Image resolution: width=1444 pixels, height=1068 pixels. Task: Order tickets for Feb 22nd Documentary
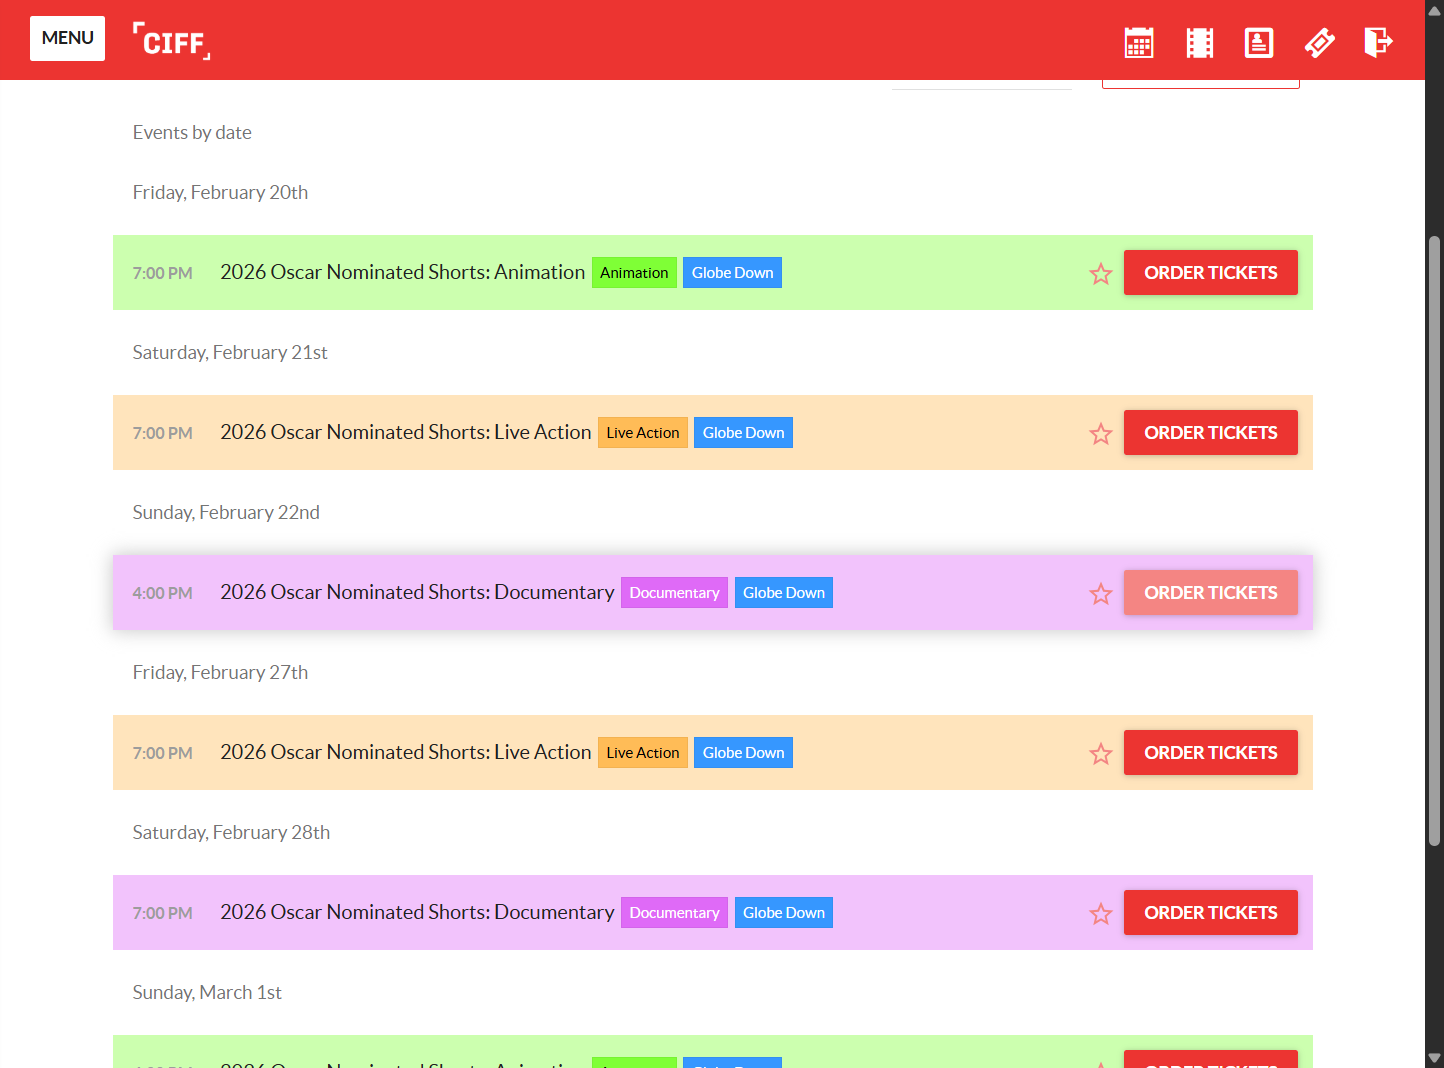pos(1210,592)
